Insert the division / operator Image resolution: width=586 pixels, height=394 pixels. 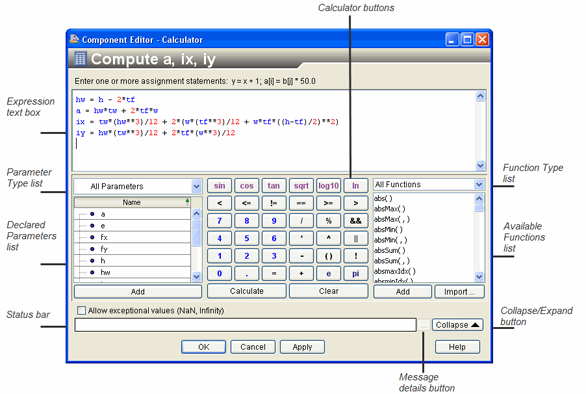301,221
